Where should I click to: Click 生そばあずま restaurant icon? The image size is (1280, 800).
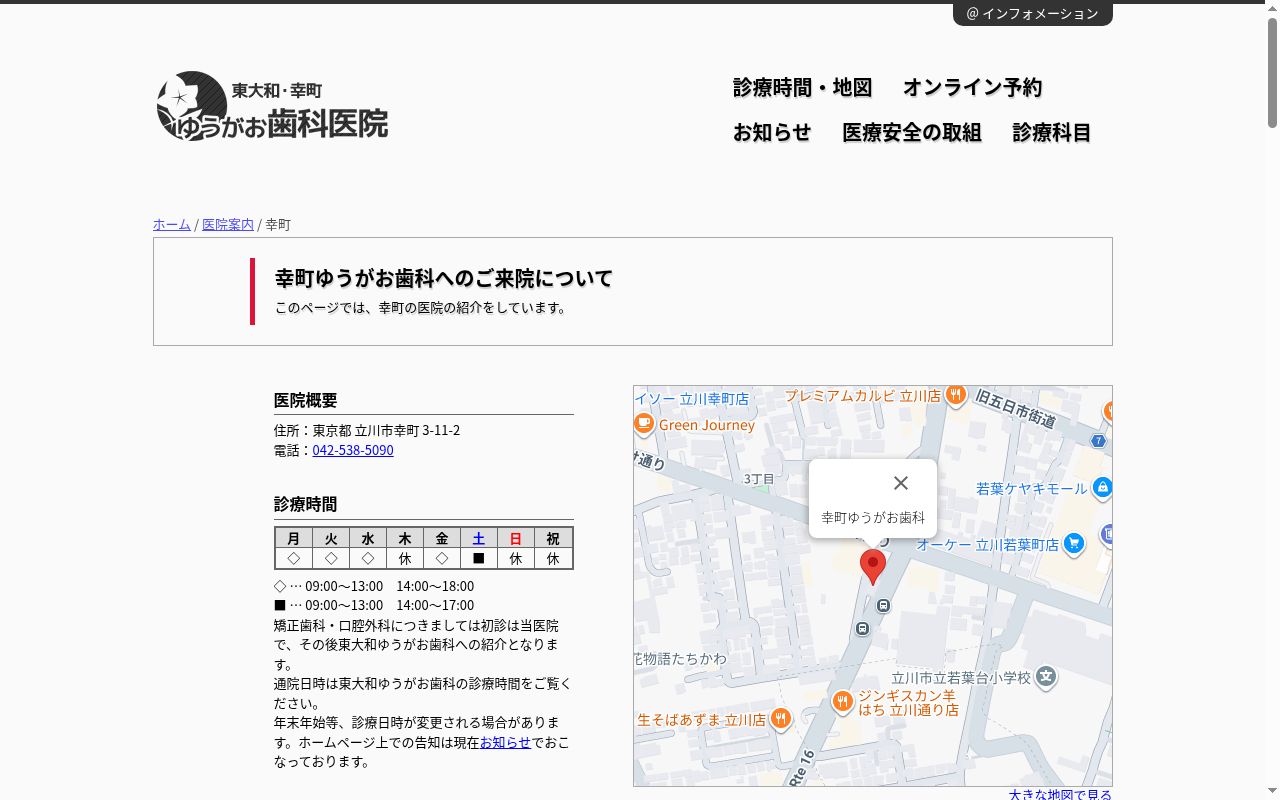(x=781, y=718)
